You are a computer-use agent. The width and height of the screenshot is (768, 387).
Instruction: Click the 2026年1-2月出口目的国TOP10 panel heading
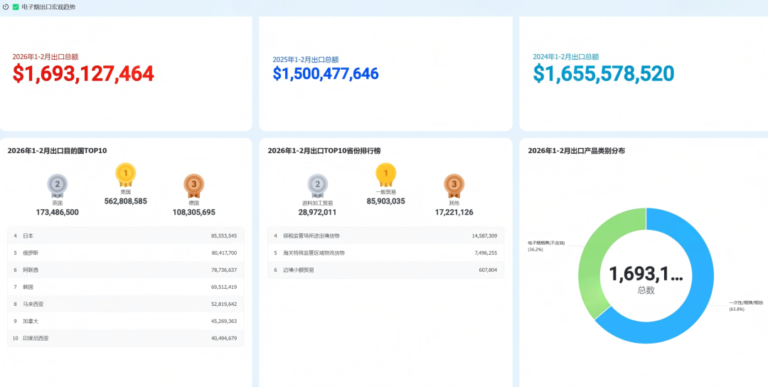(x=57, y=151)
